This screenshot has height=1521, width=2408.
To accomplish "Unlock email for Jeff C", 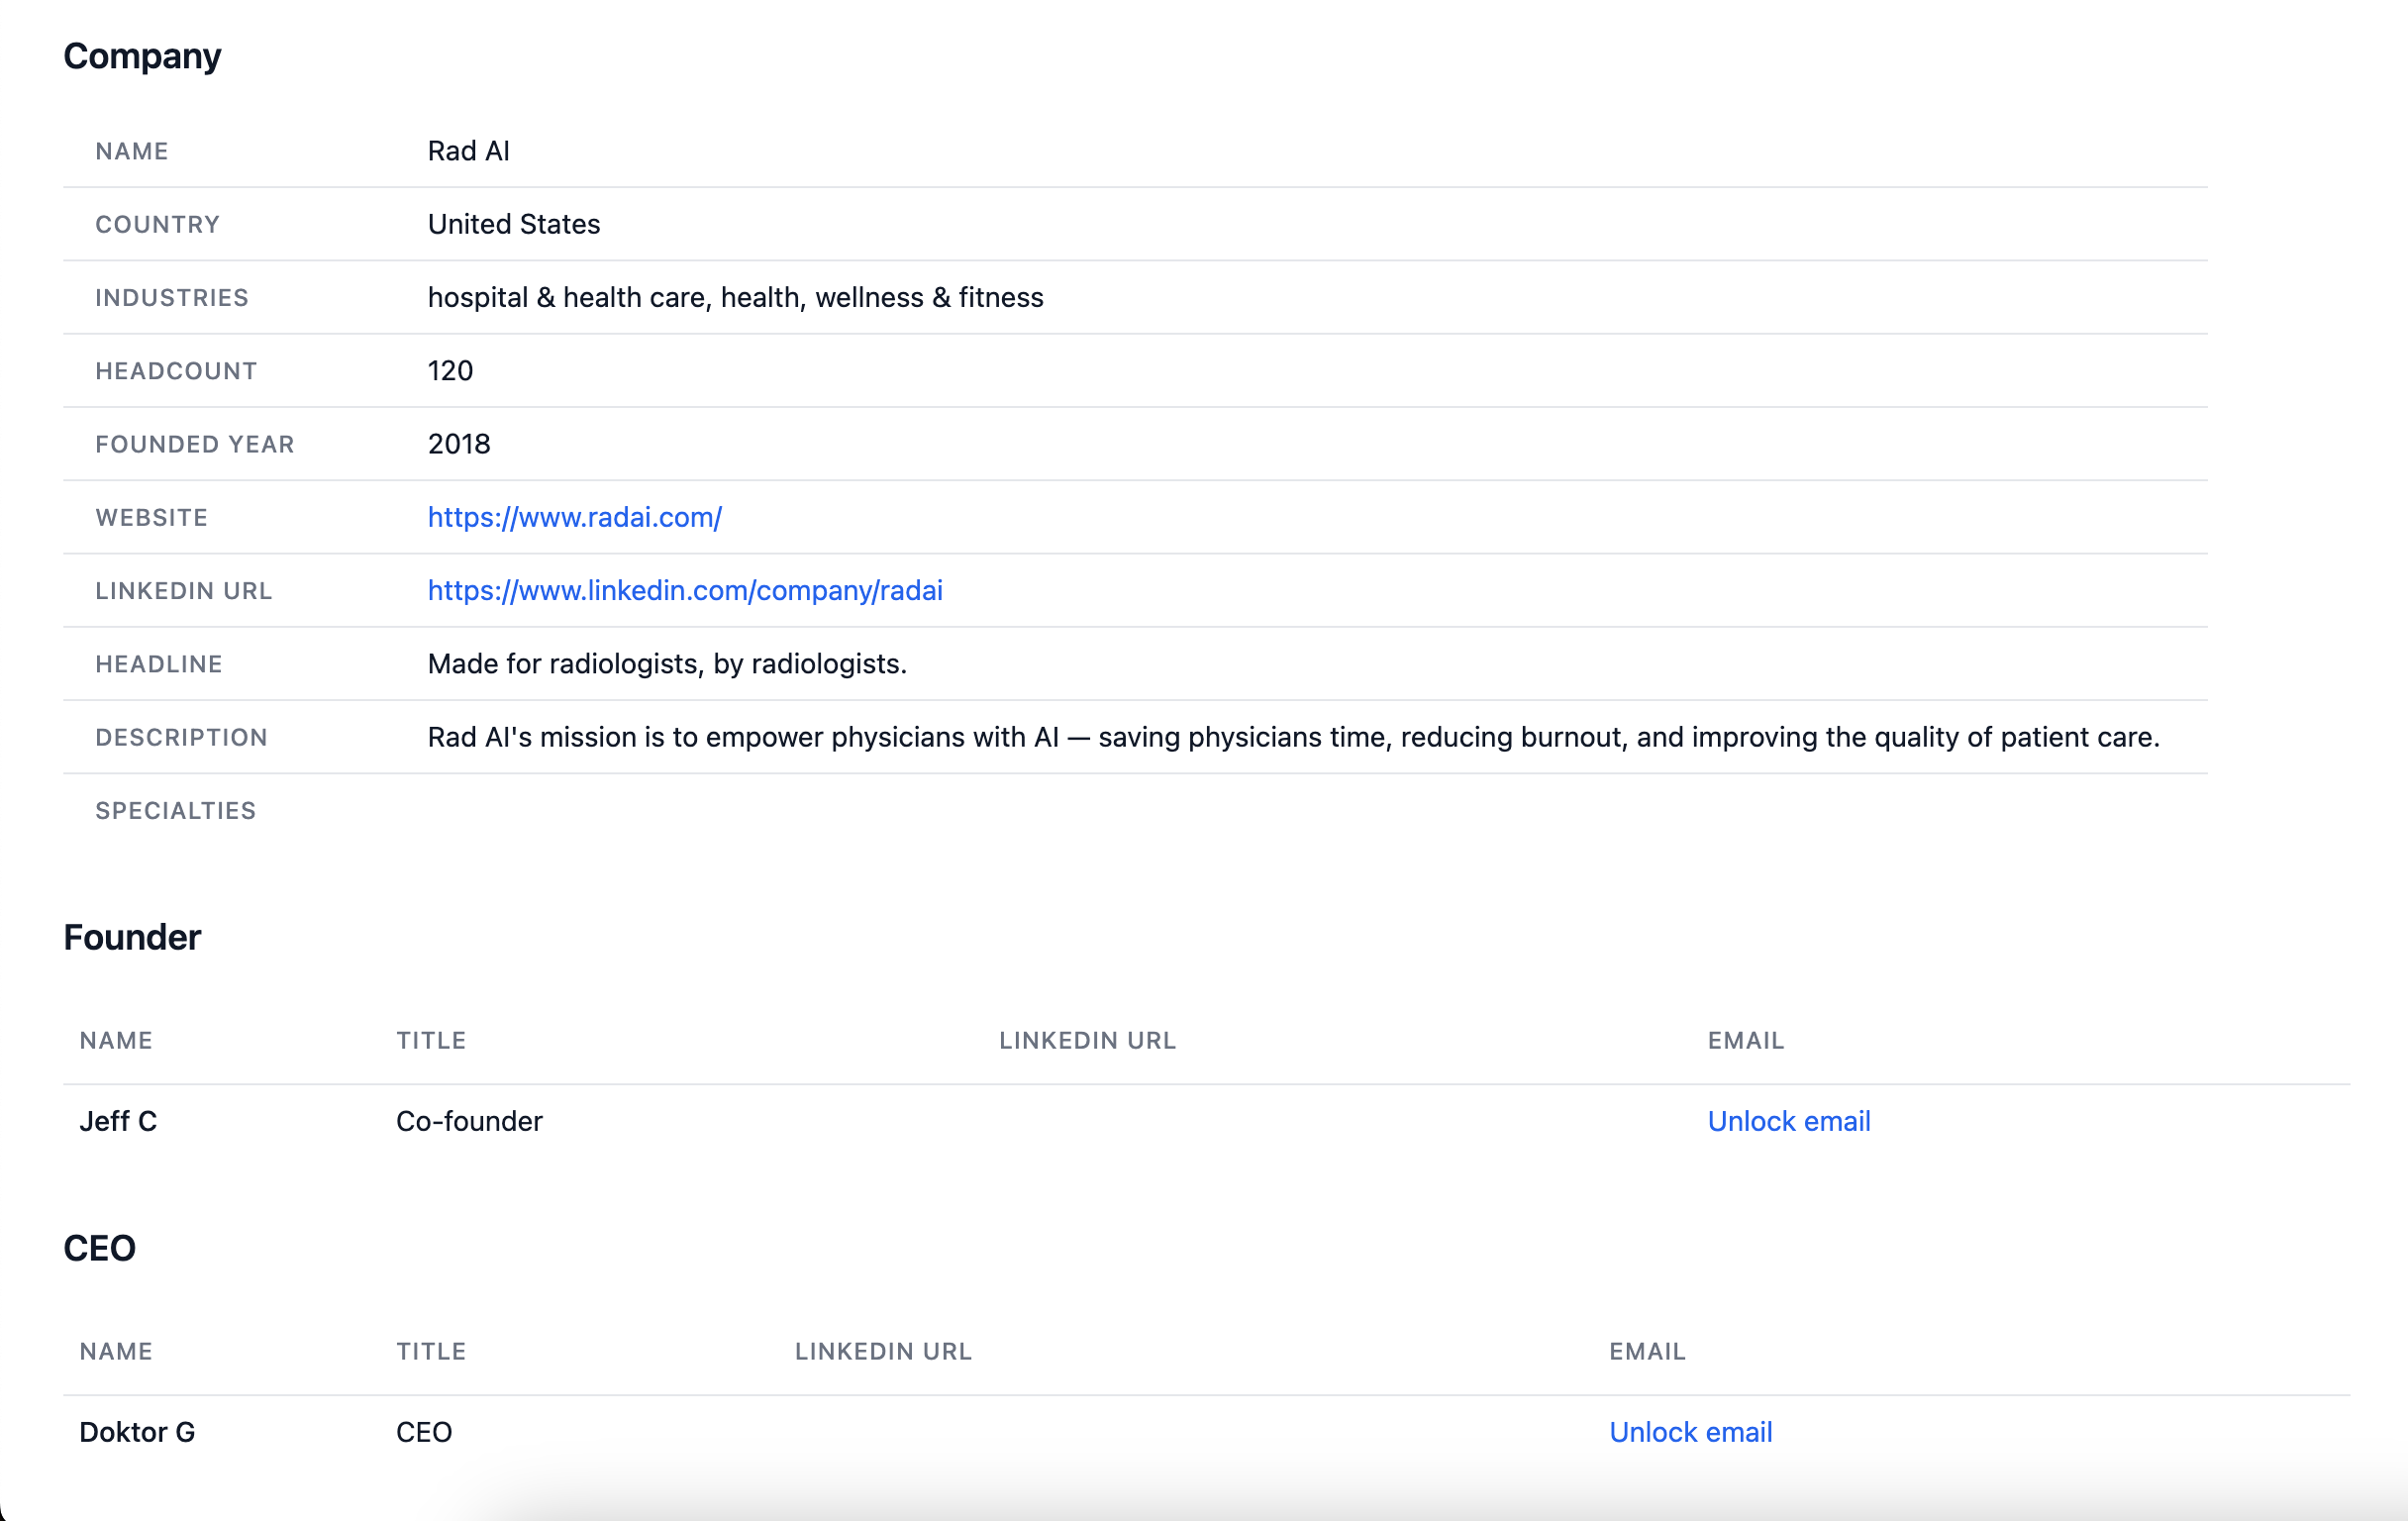I will pos(1788,1121).
